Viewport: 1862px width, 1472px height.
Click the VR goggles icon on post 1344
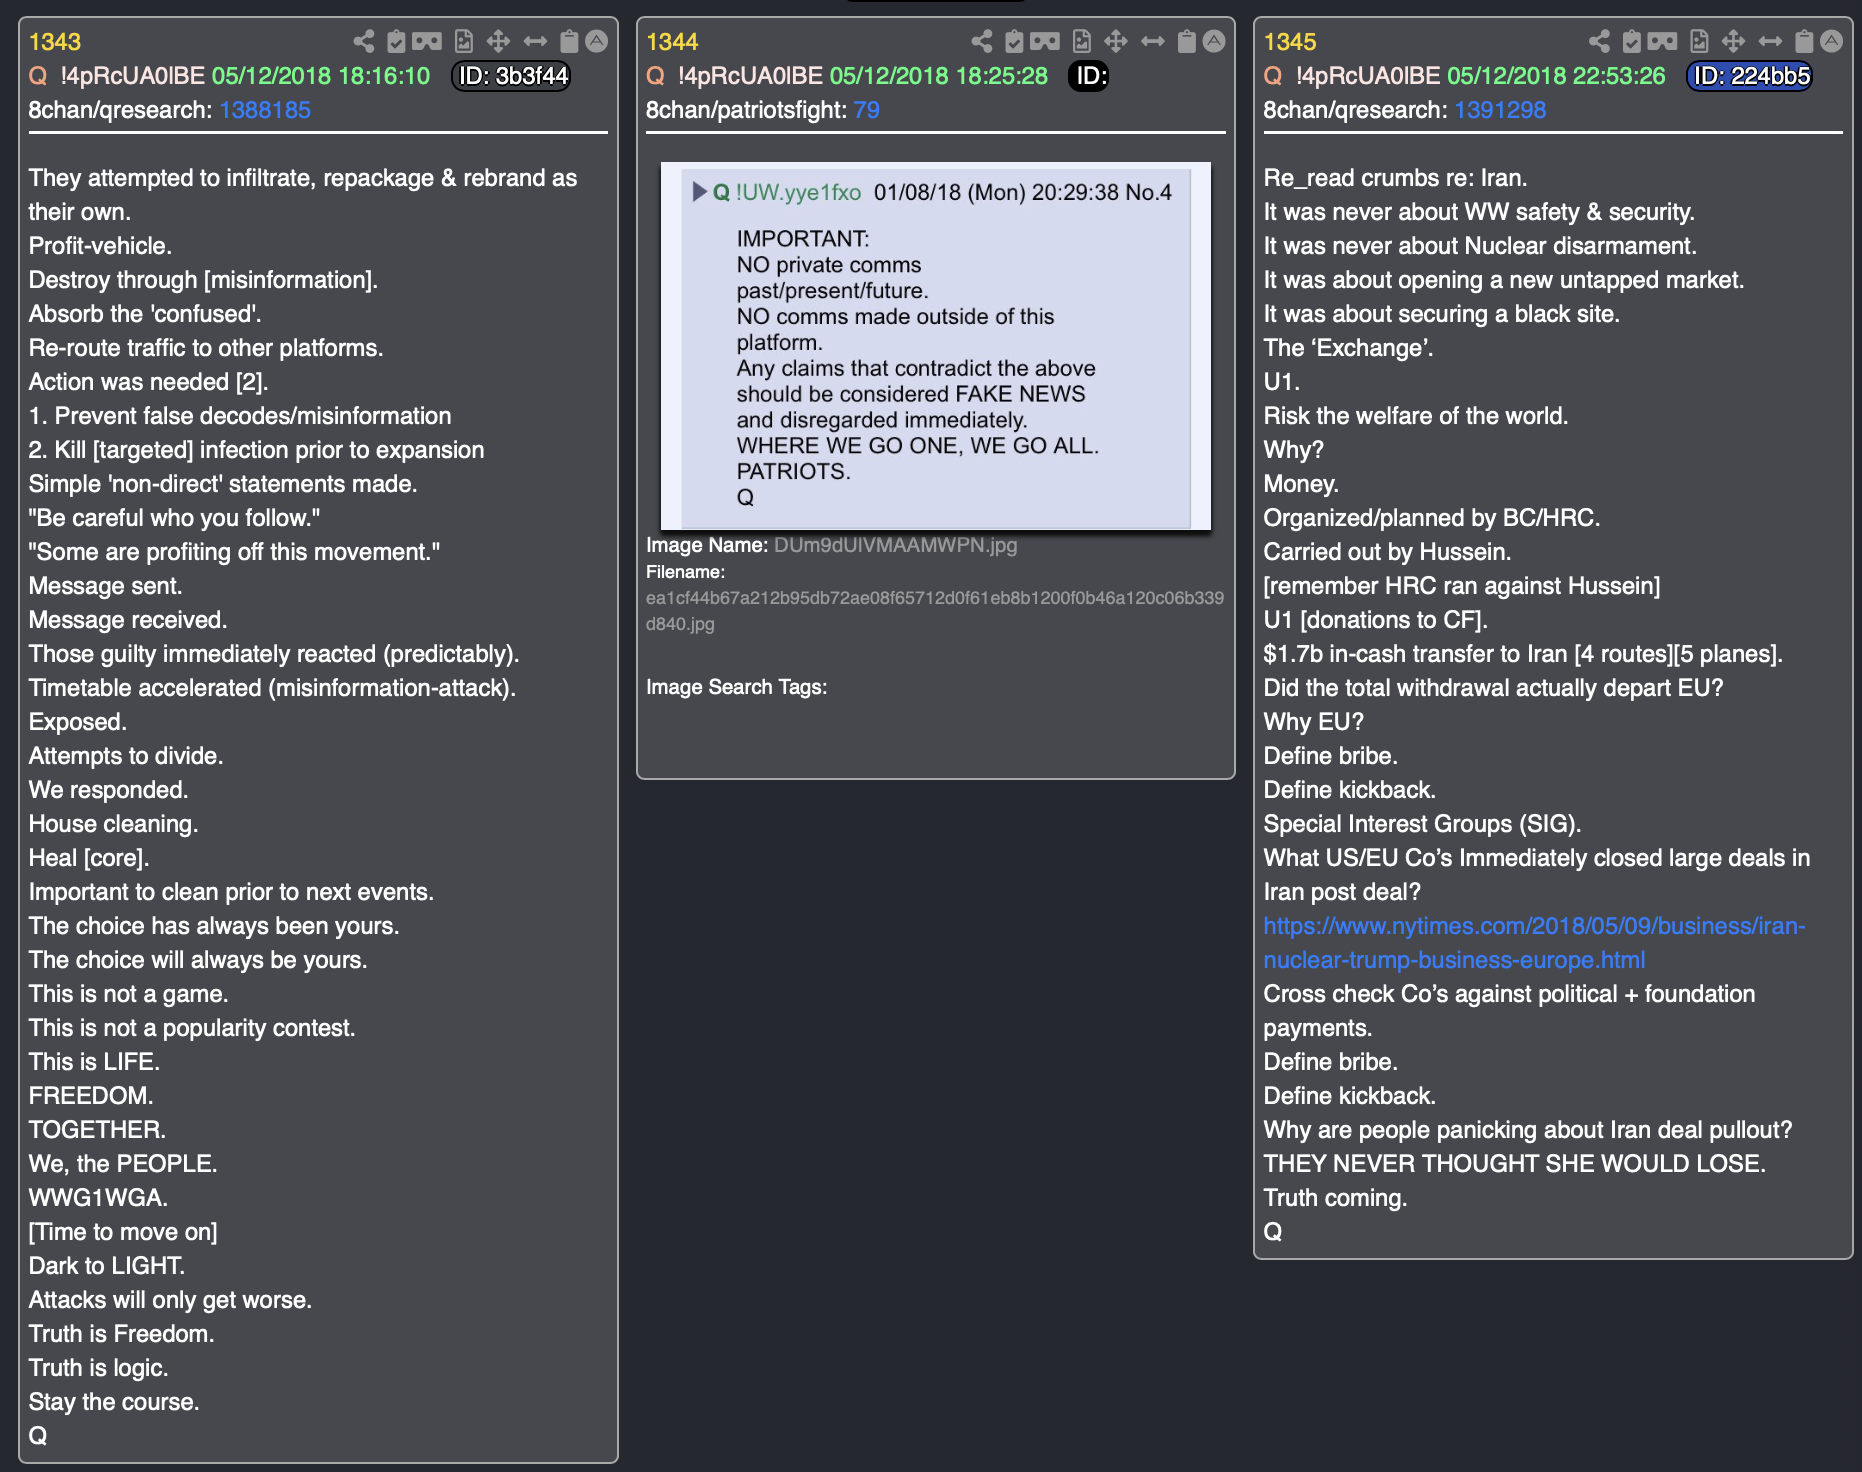point(1045,41)
